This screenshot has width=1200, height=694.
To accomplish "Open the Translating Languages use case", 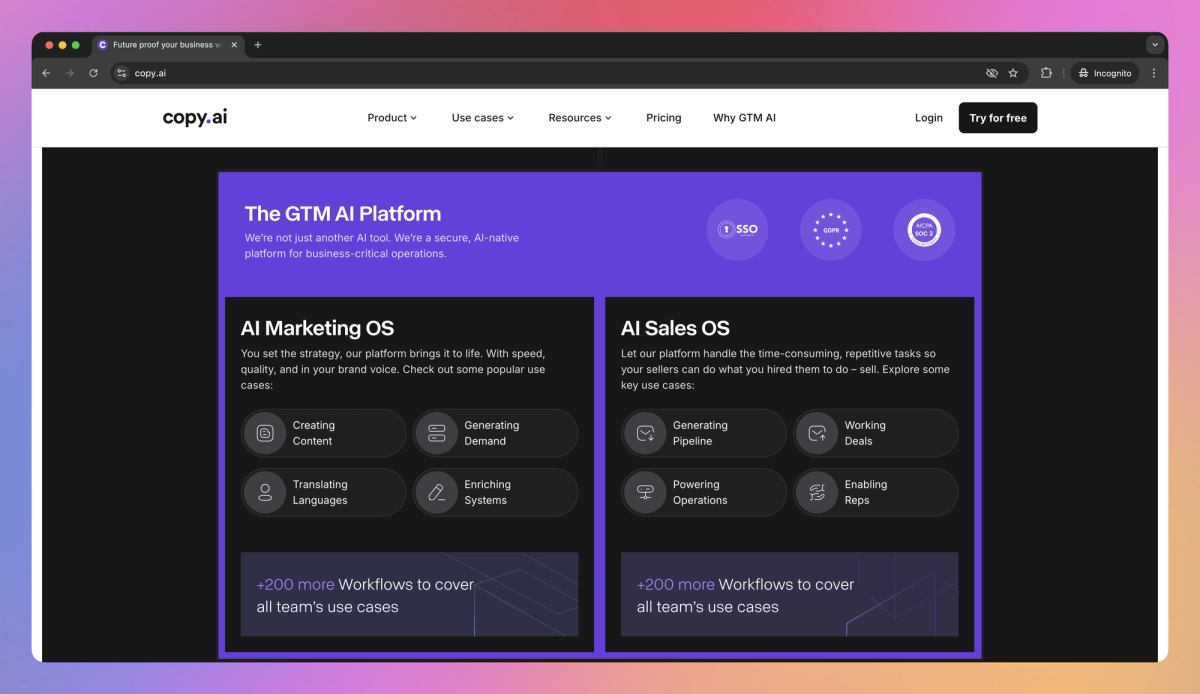I will (x=324, y=492).
